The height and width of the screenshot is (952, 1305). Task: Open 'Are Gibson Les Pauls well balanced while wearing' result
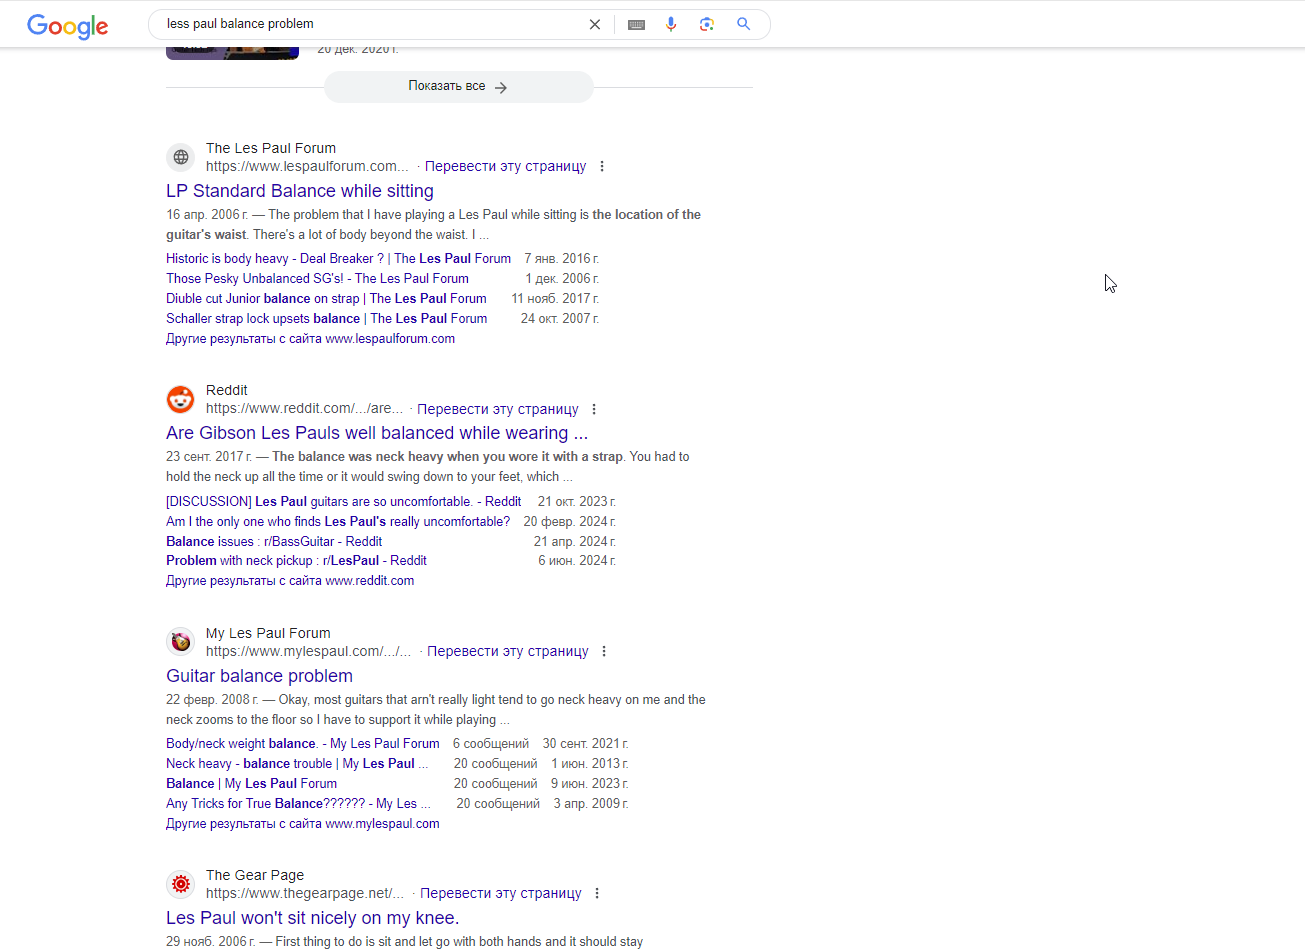377,433
